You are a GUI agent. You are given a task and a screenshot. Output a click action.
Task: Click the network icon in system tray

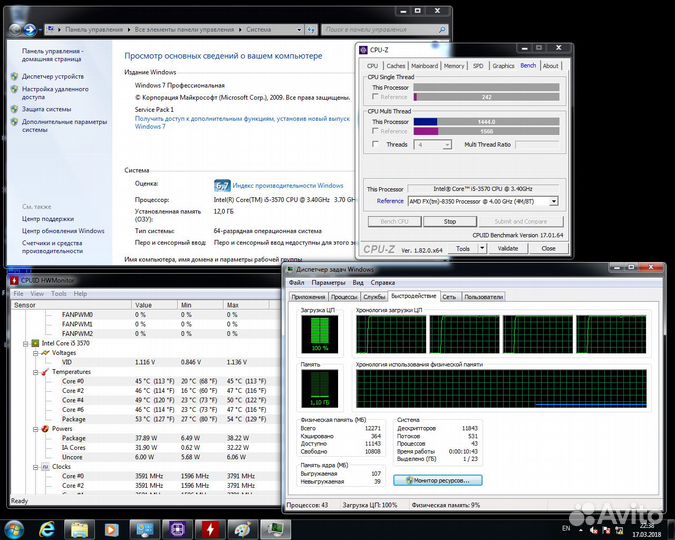pyautogui.click(x=620, y=530)
